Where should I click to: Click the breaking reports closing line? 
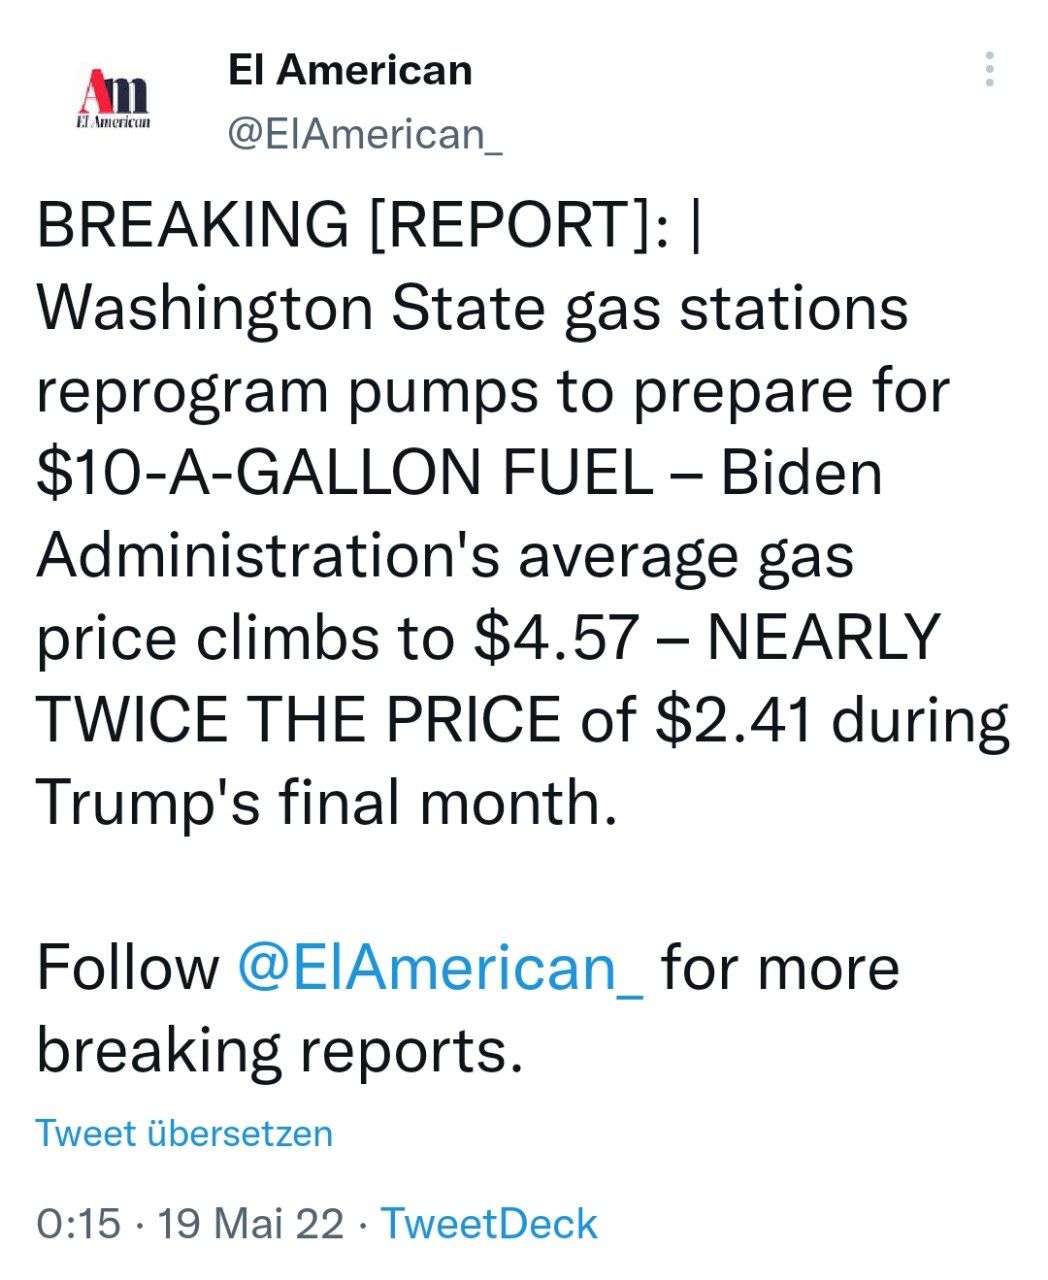click(x=280, y=1050)
